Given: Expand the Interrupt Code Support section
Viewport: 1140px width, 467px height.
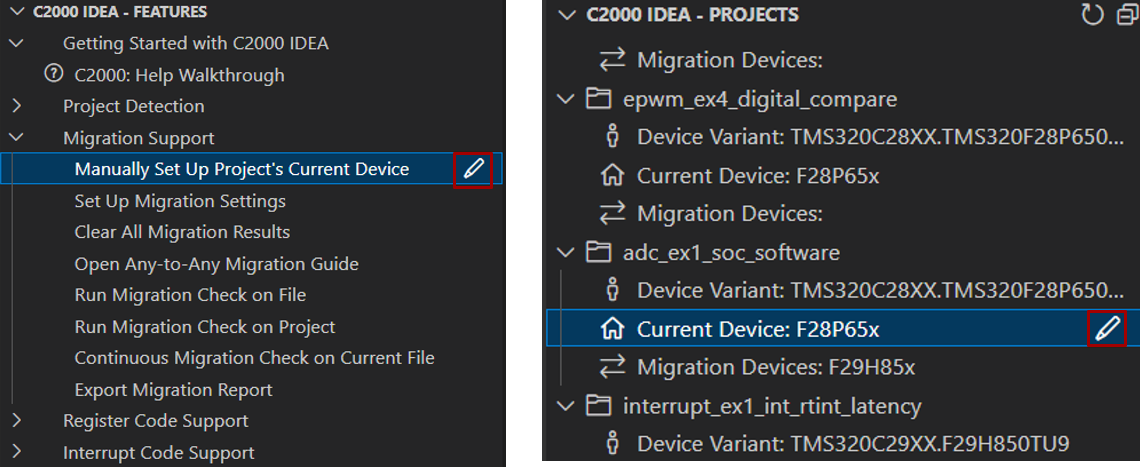Looking at the screenshot, I should (17, 453).
